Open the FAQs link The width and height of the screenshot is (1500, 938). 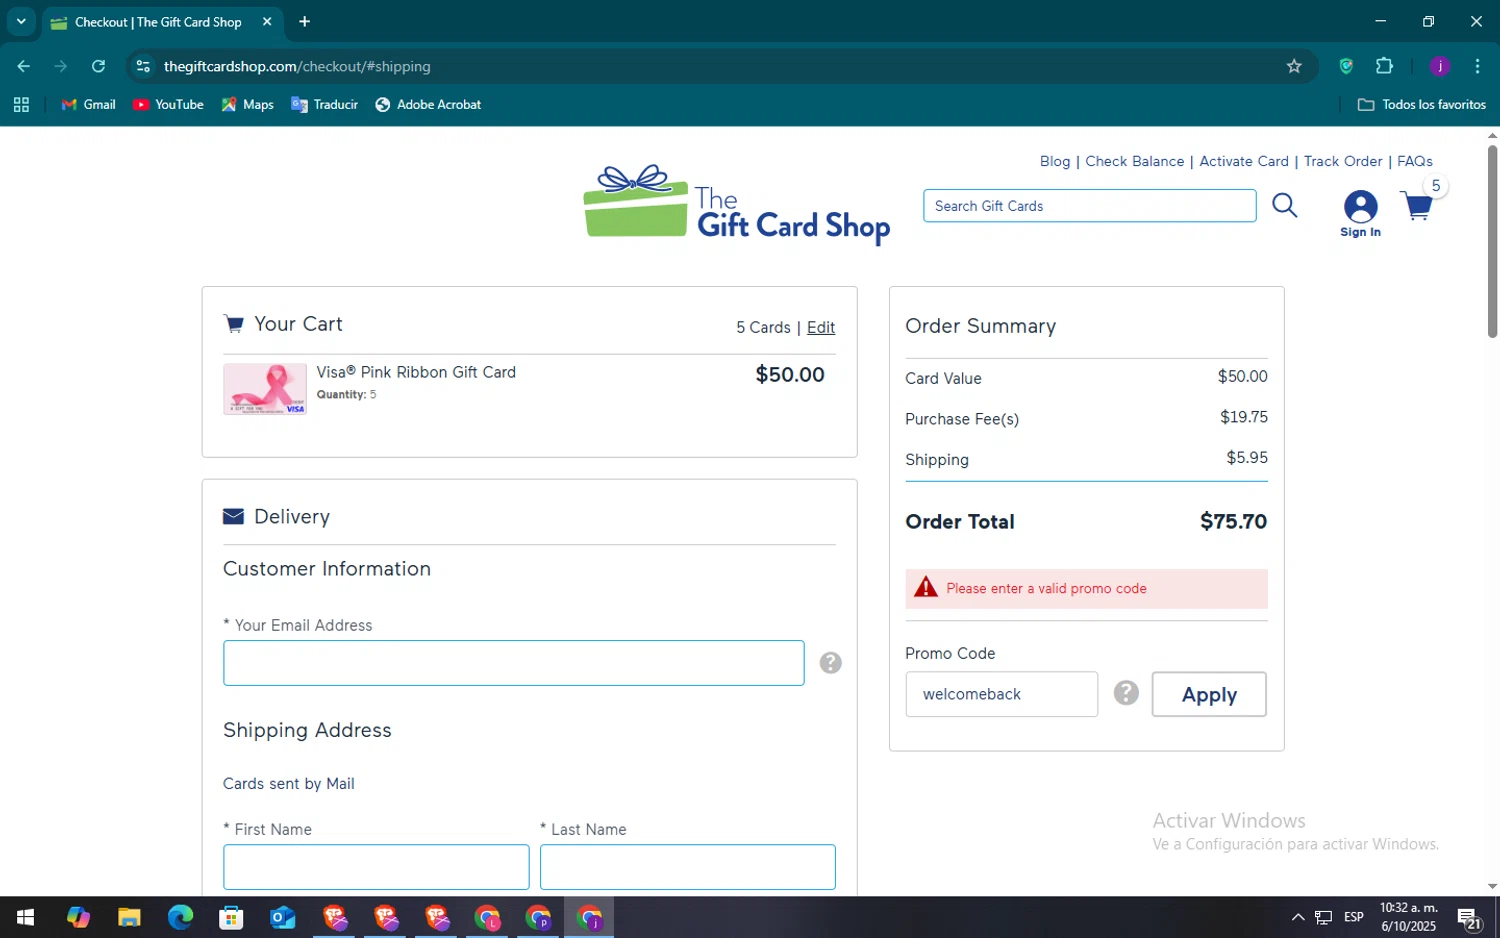point(1414,161)
